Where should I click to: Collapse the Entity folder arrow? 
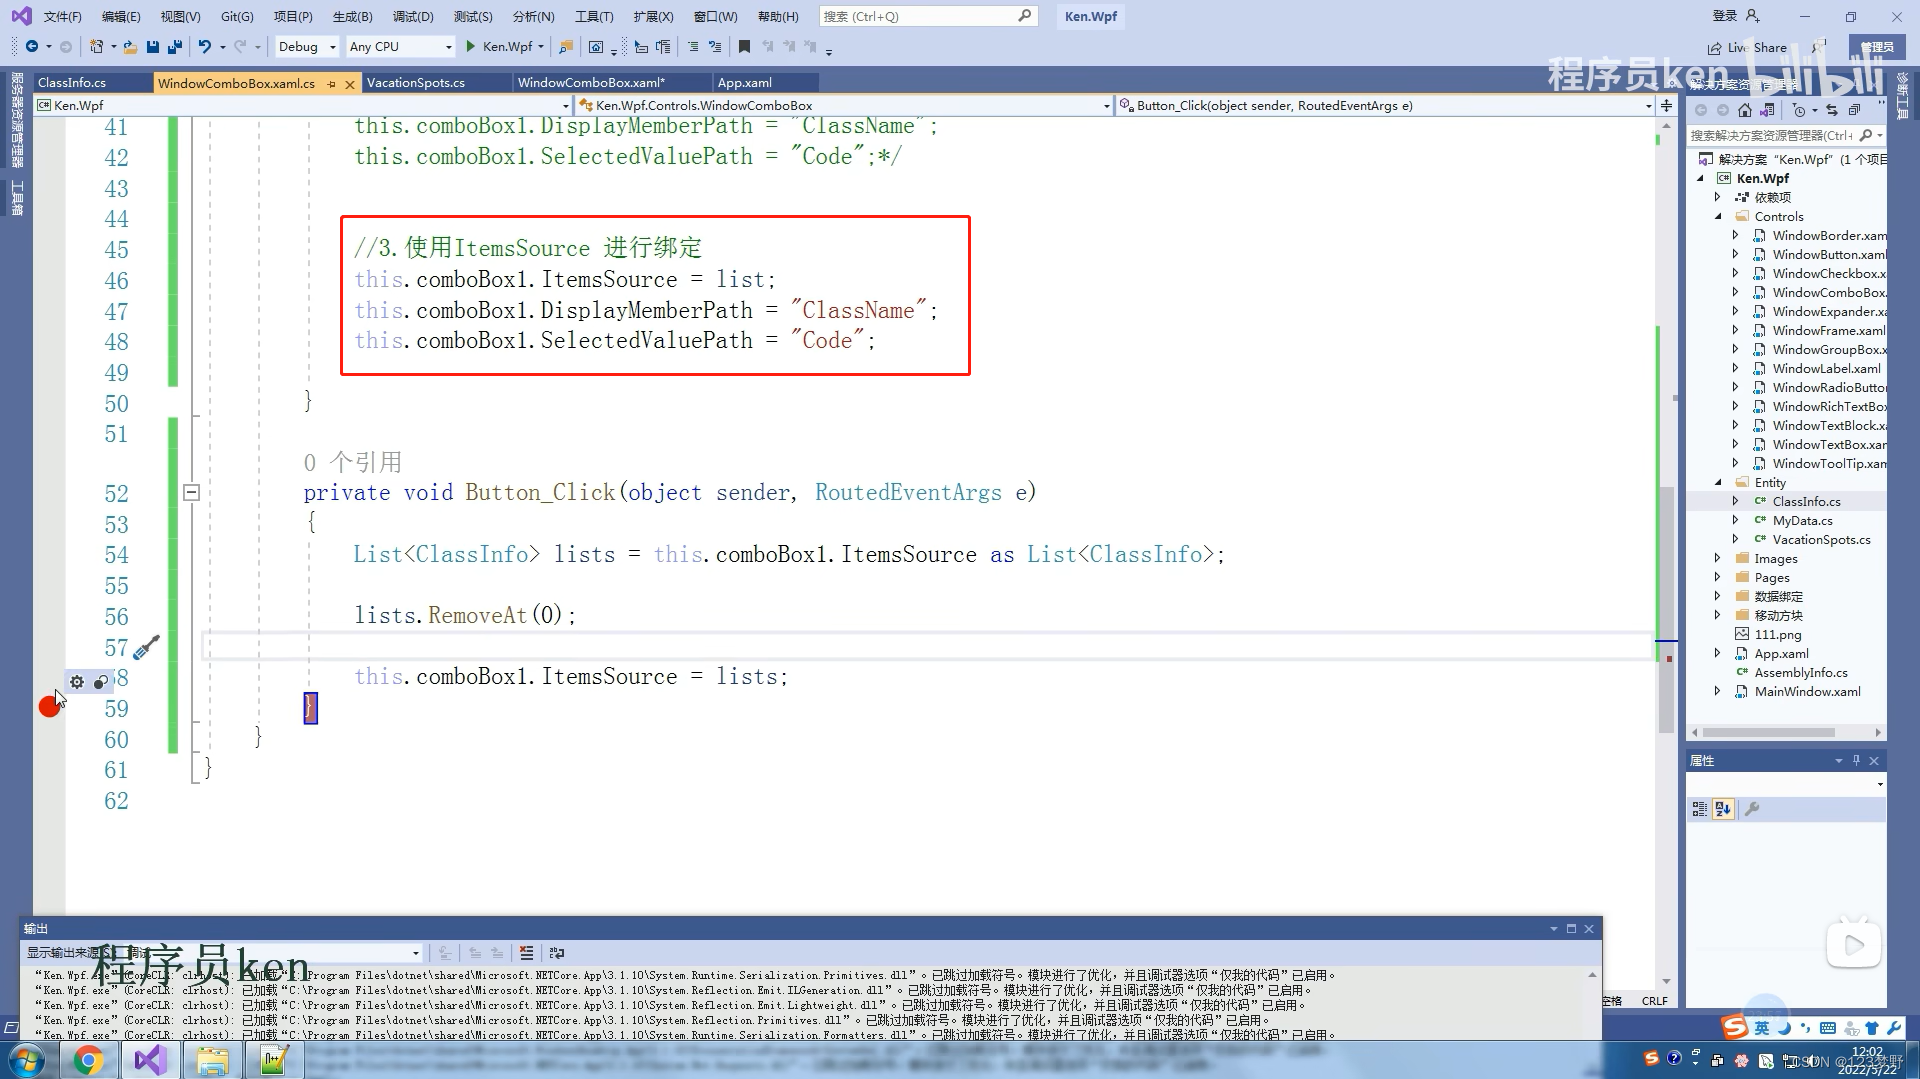point(1719,482)
